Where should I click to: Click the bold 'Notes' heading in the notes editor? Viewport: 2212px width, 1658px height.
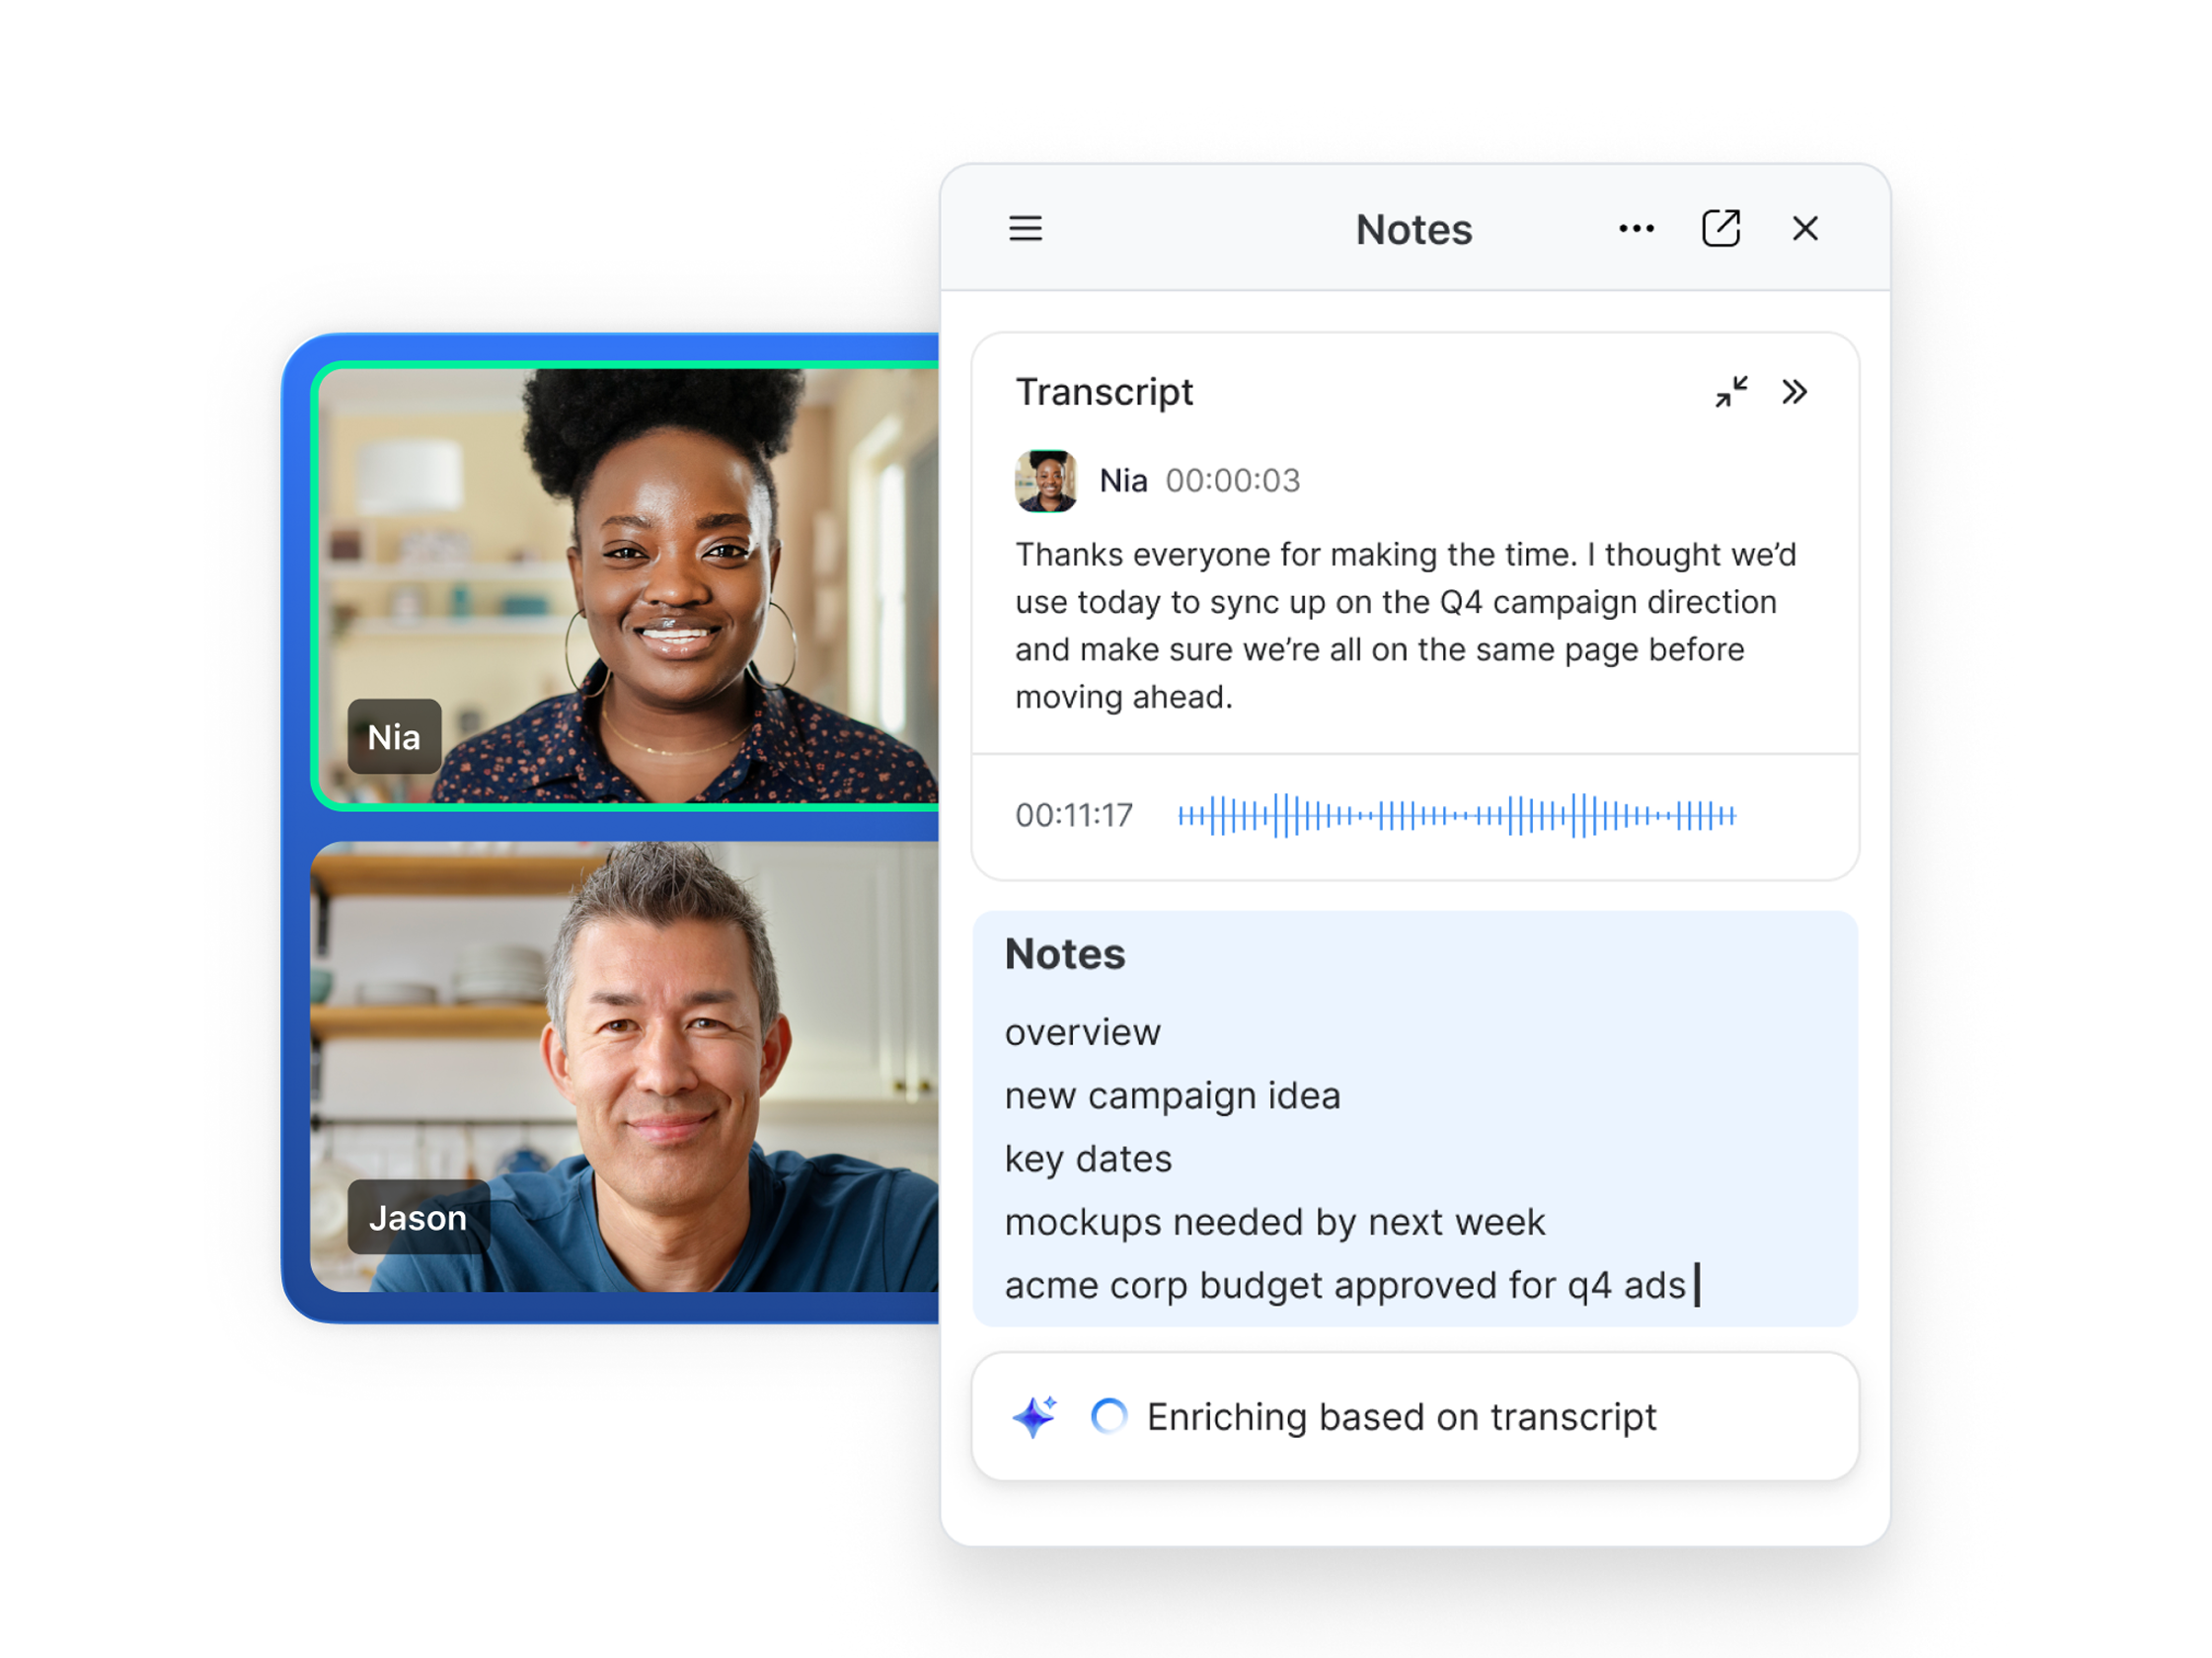(x=1065, y=954)
